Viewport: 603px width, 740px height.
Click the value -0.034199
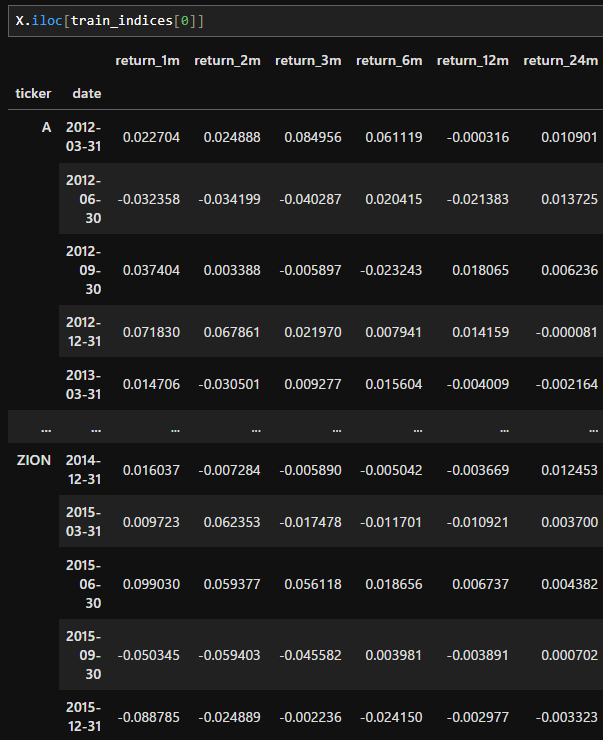(x=229, y=199)
